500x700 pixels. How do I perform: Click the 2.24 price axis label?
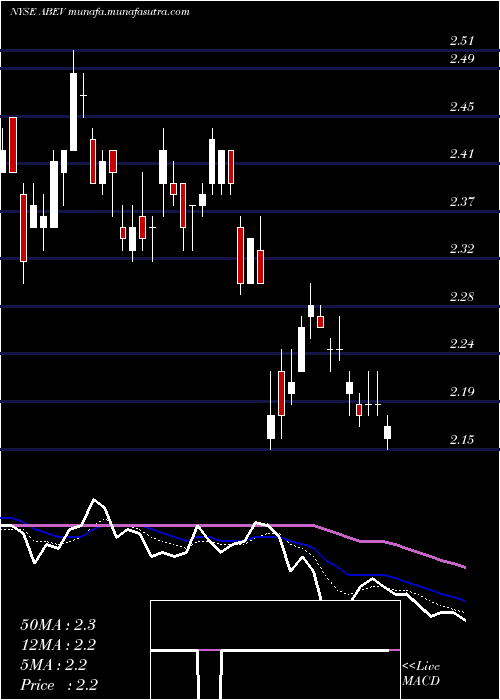click(462, 344)
